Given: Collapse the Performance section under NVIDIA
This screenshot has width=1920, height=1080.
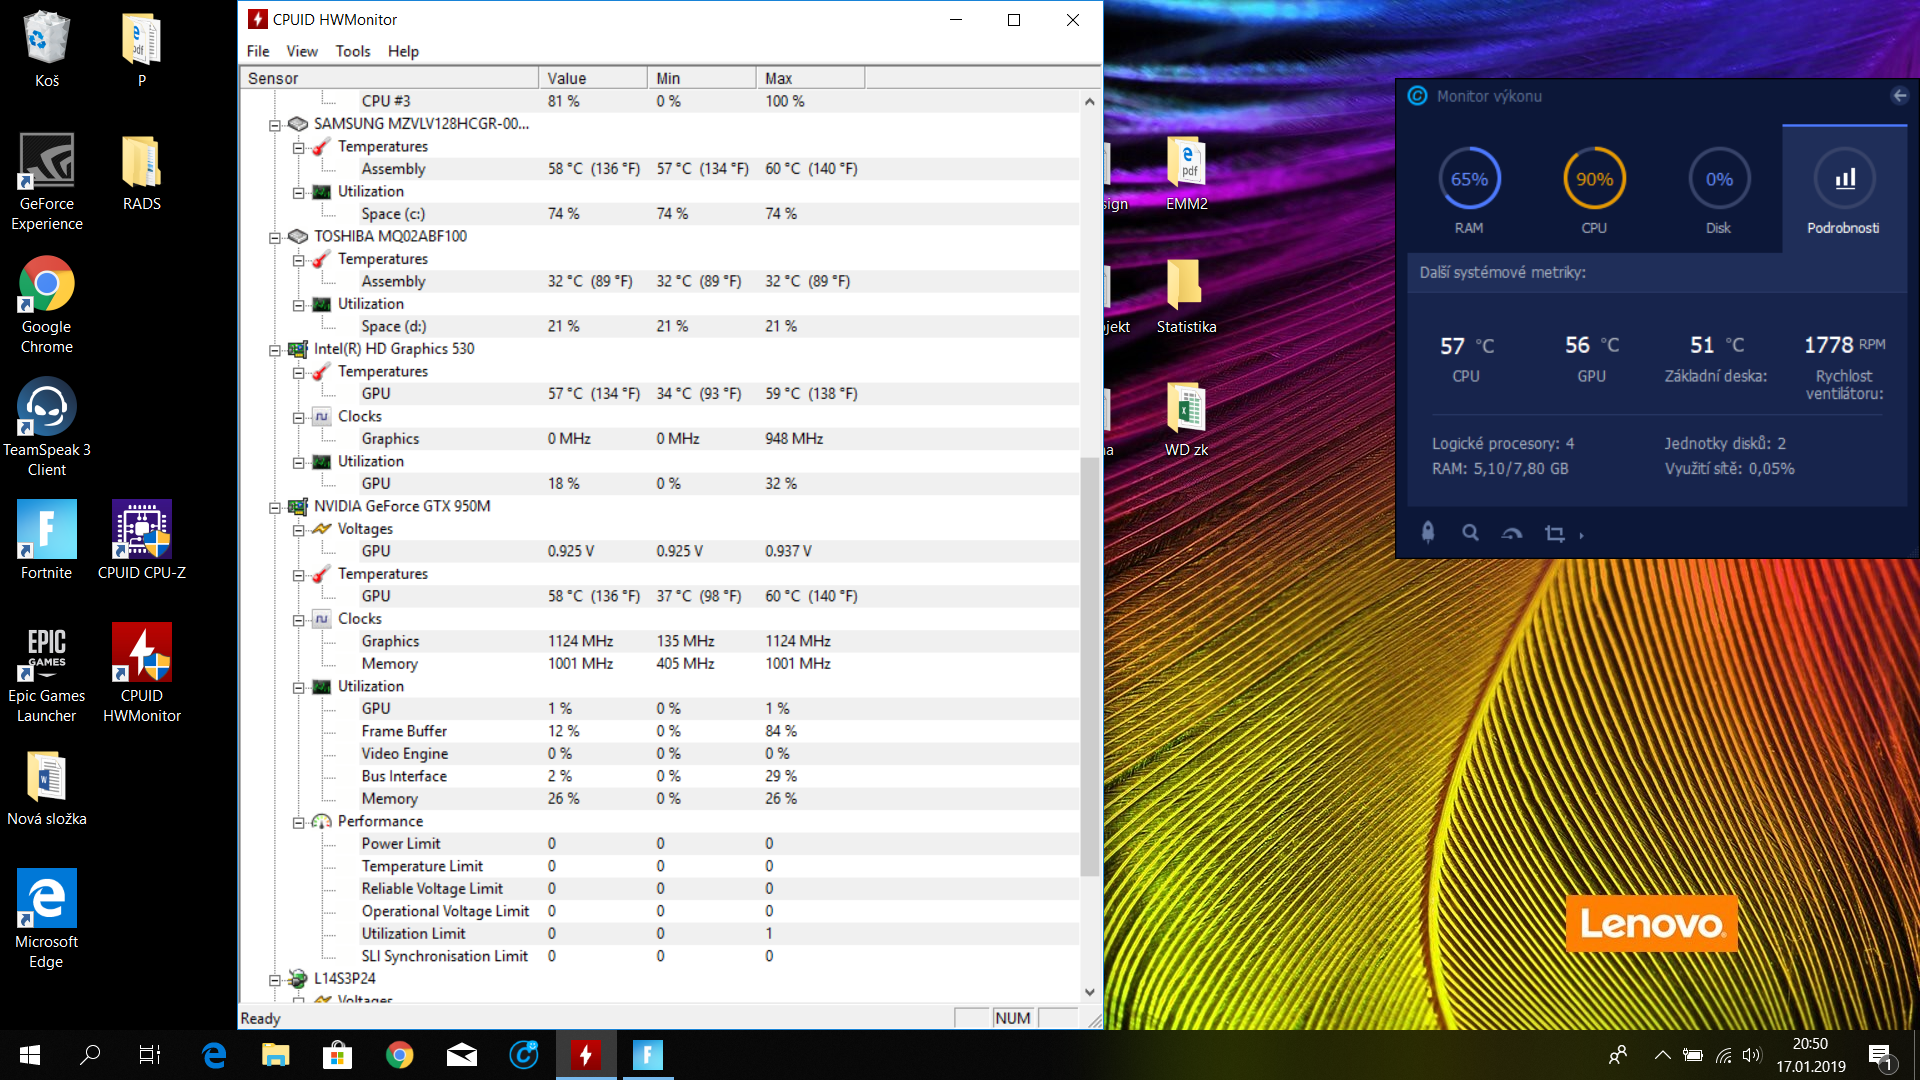Looking at the screenshot, I should [298, 822].
